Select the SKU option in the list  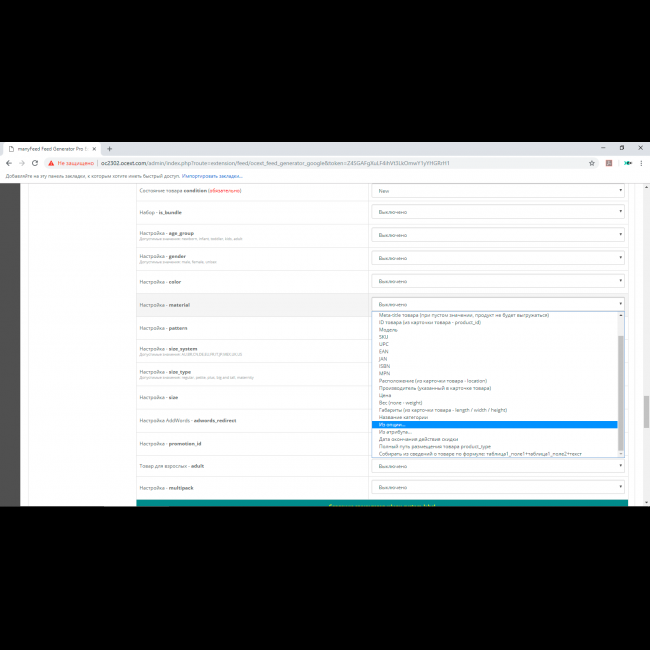tap(384, 337)
